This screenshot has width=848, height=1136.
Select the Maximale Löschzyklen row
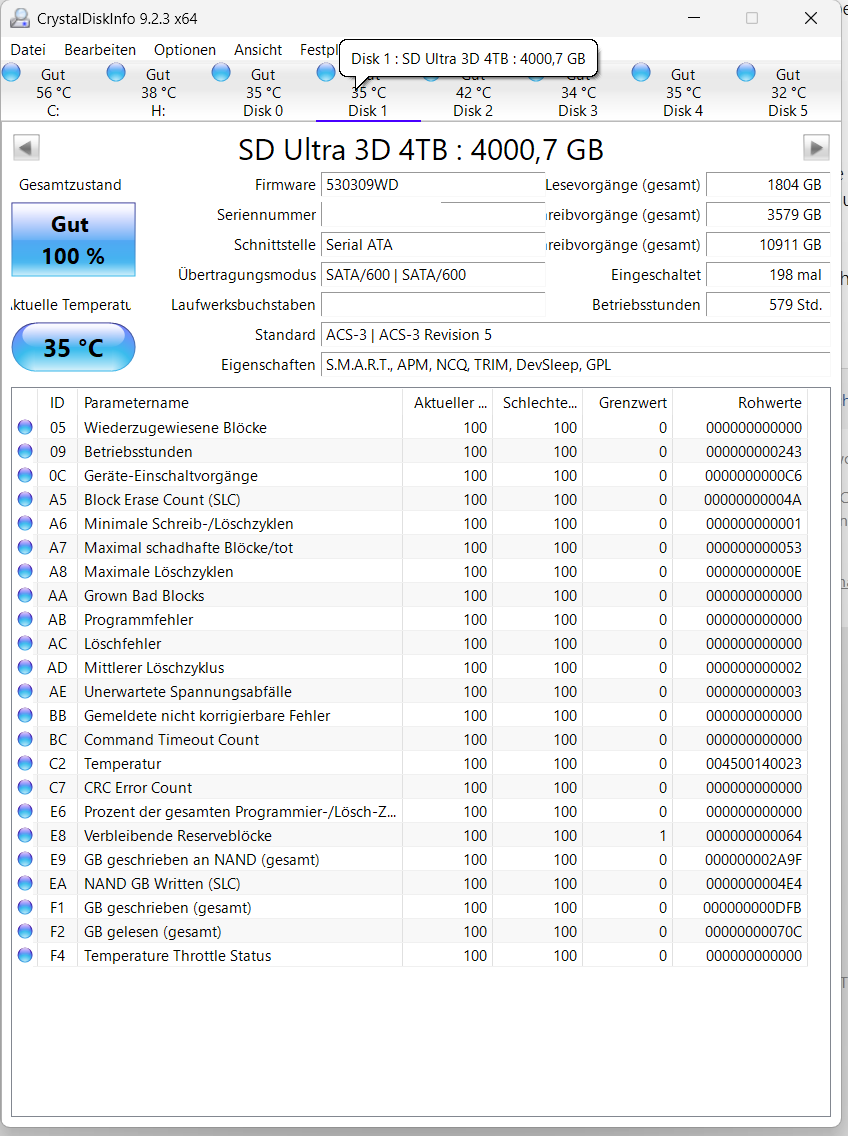410,572
